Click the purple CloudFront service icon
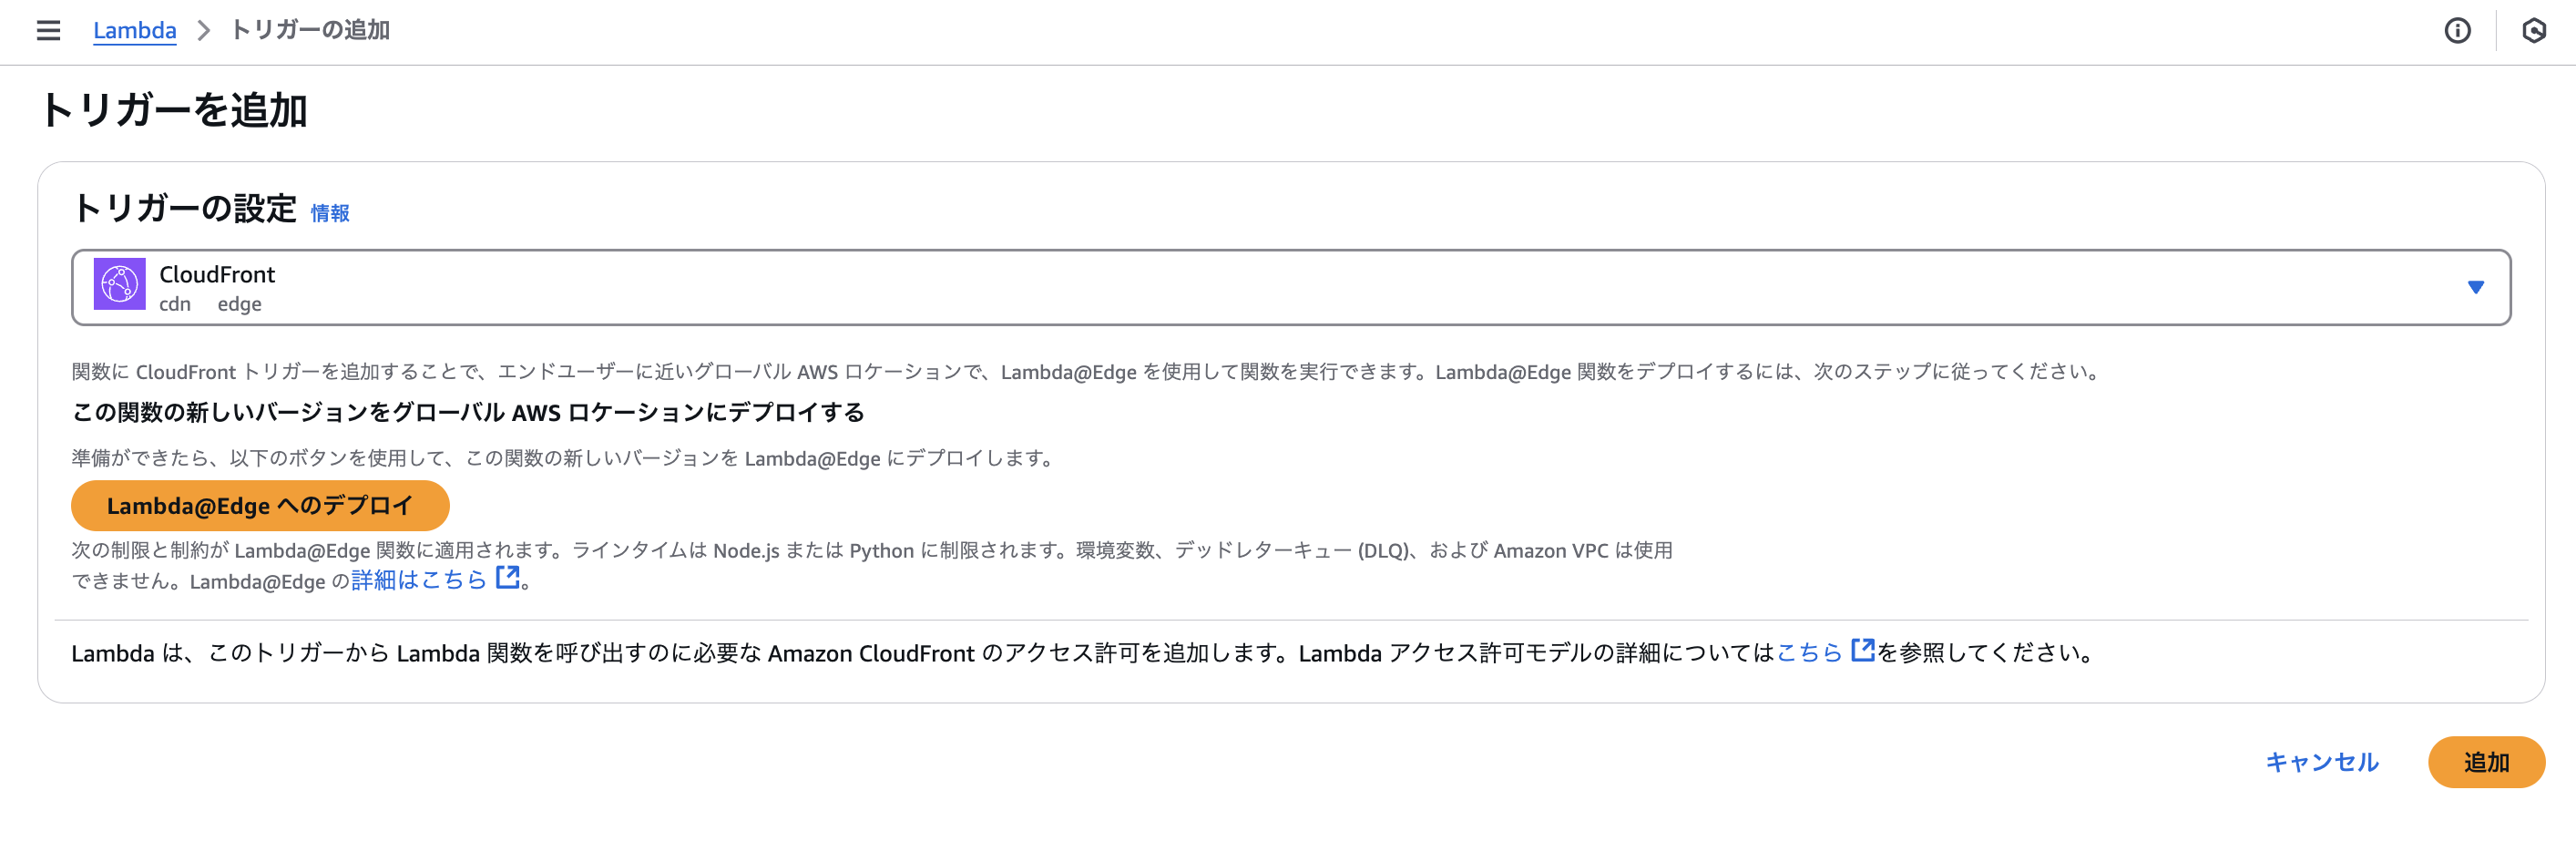This screenshot has height=862, width=2576. point(120,286)
